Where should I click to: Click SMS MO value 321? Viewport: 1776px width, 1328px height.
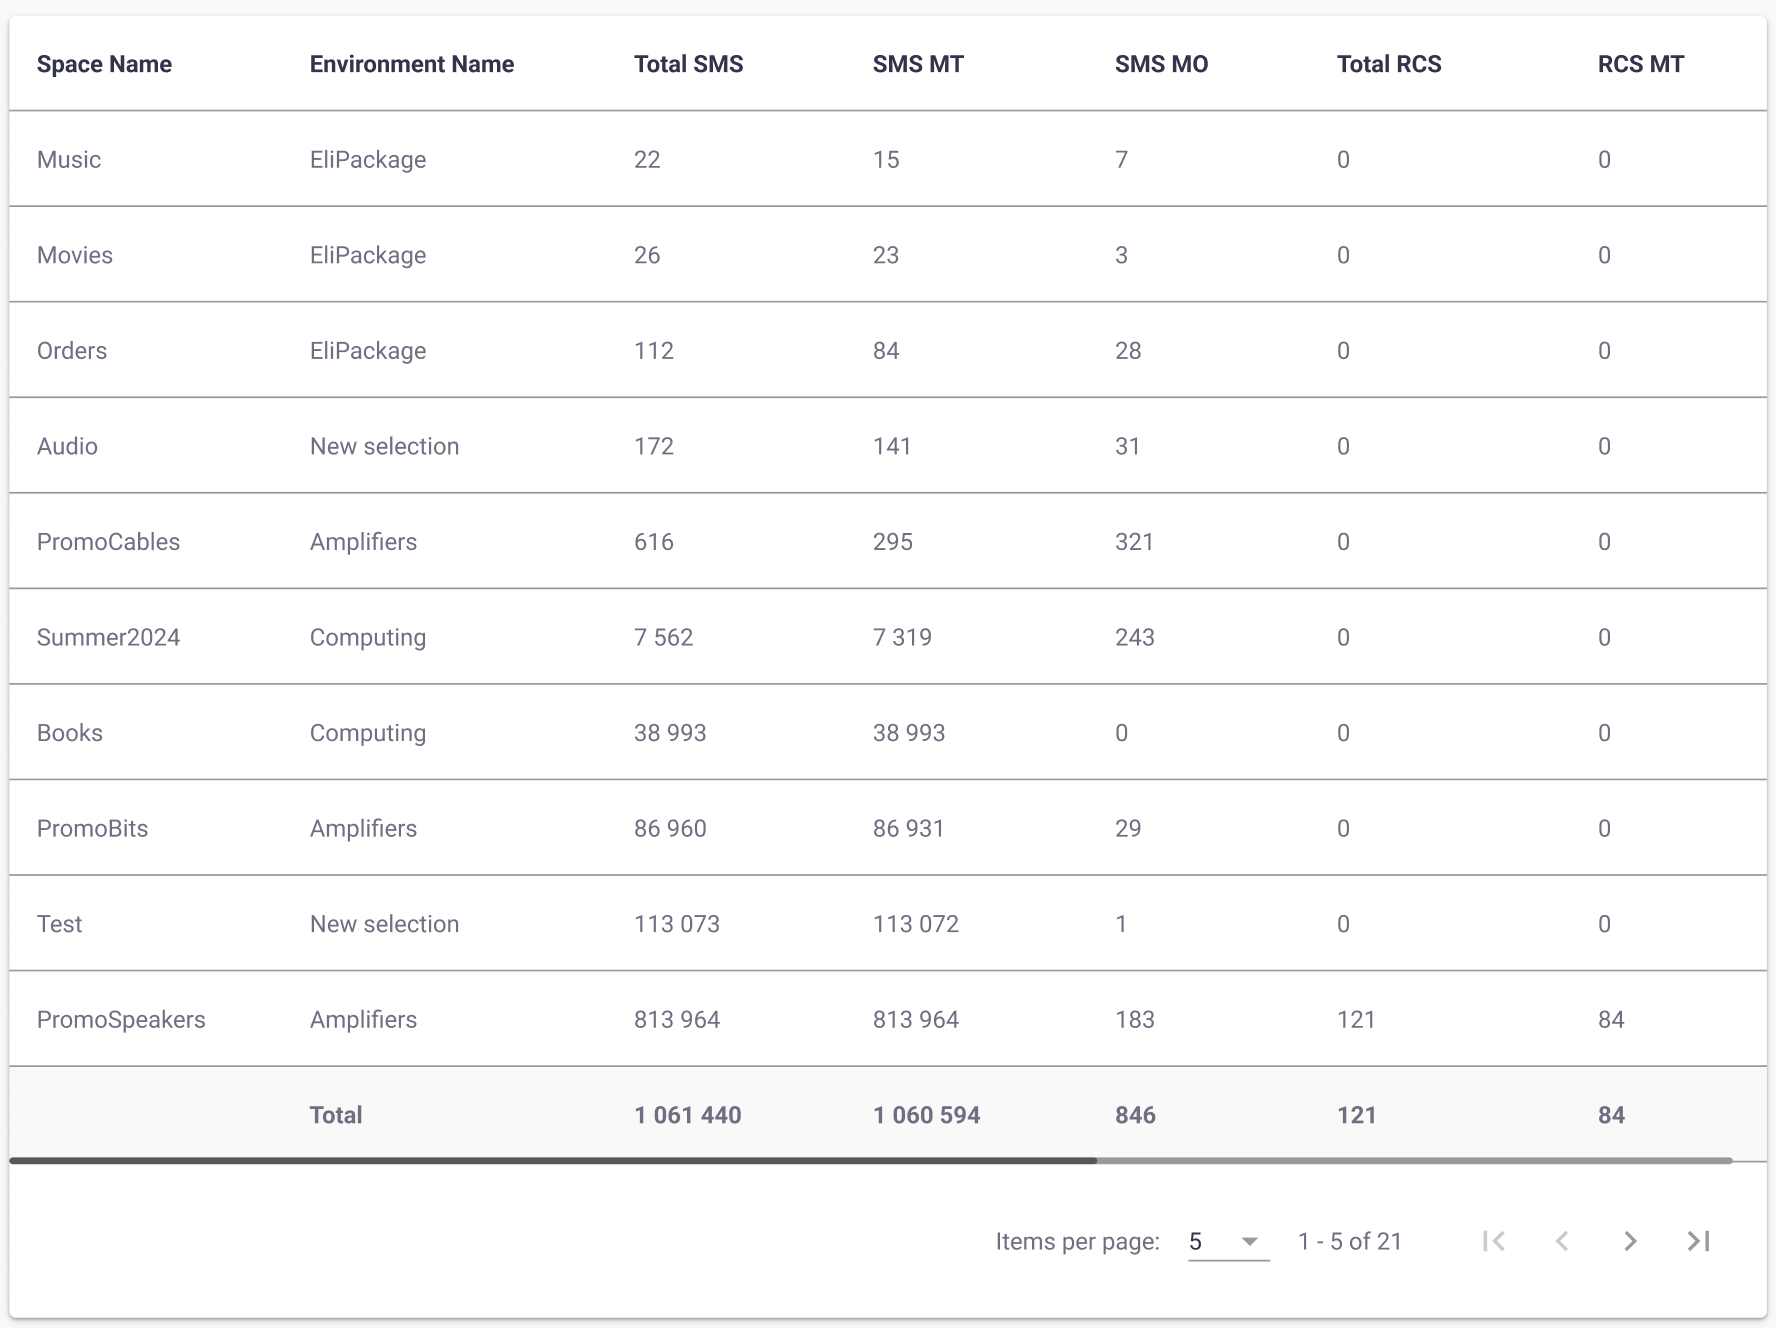tap(1134, 541)
